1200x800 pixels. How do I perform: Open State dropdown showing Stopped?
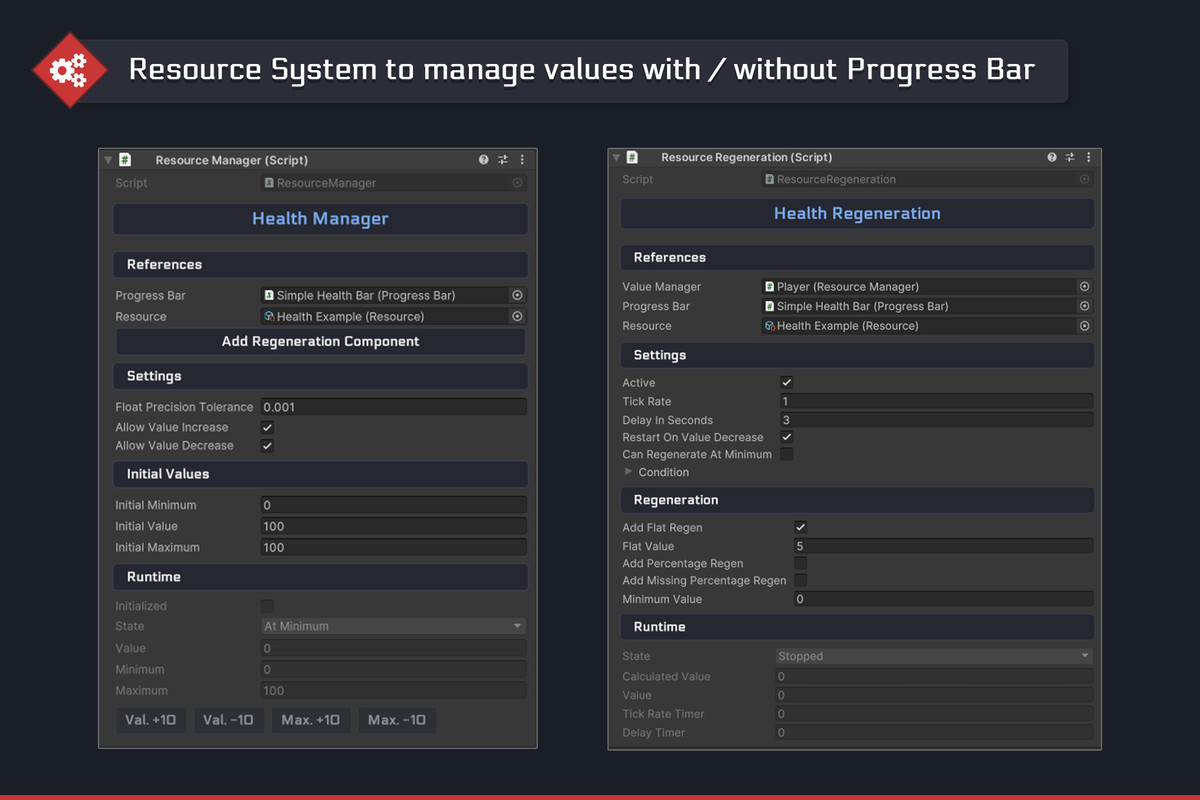[934, 656]
